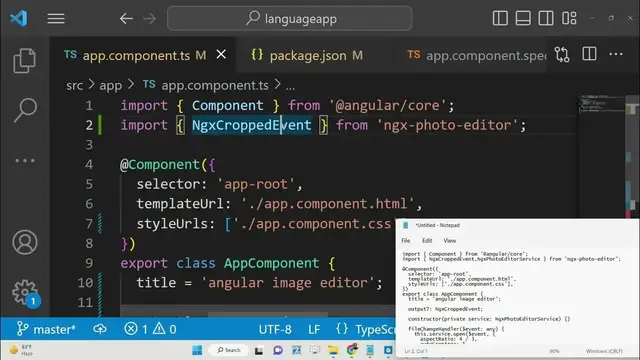640x360 pixels.
Task: Click the editor minimap
Action: coord(601,105)
